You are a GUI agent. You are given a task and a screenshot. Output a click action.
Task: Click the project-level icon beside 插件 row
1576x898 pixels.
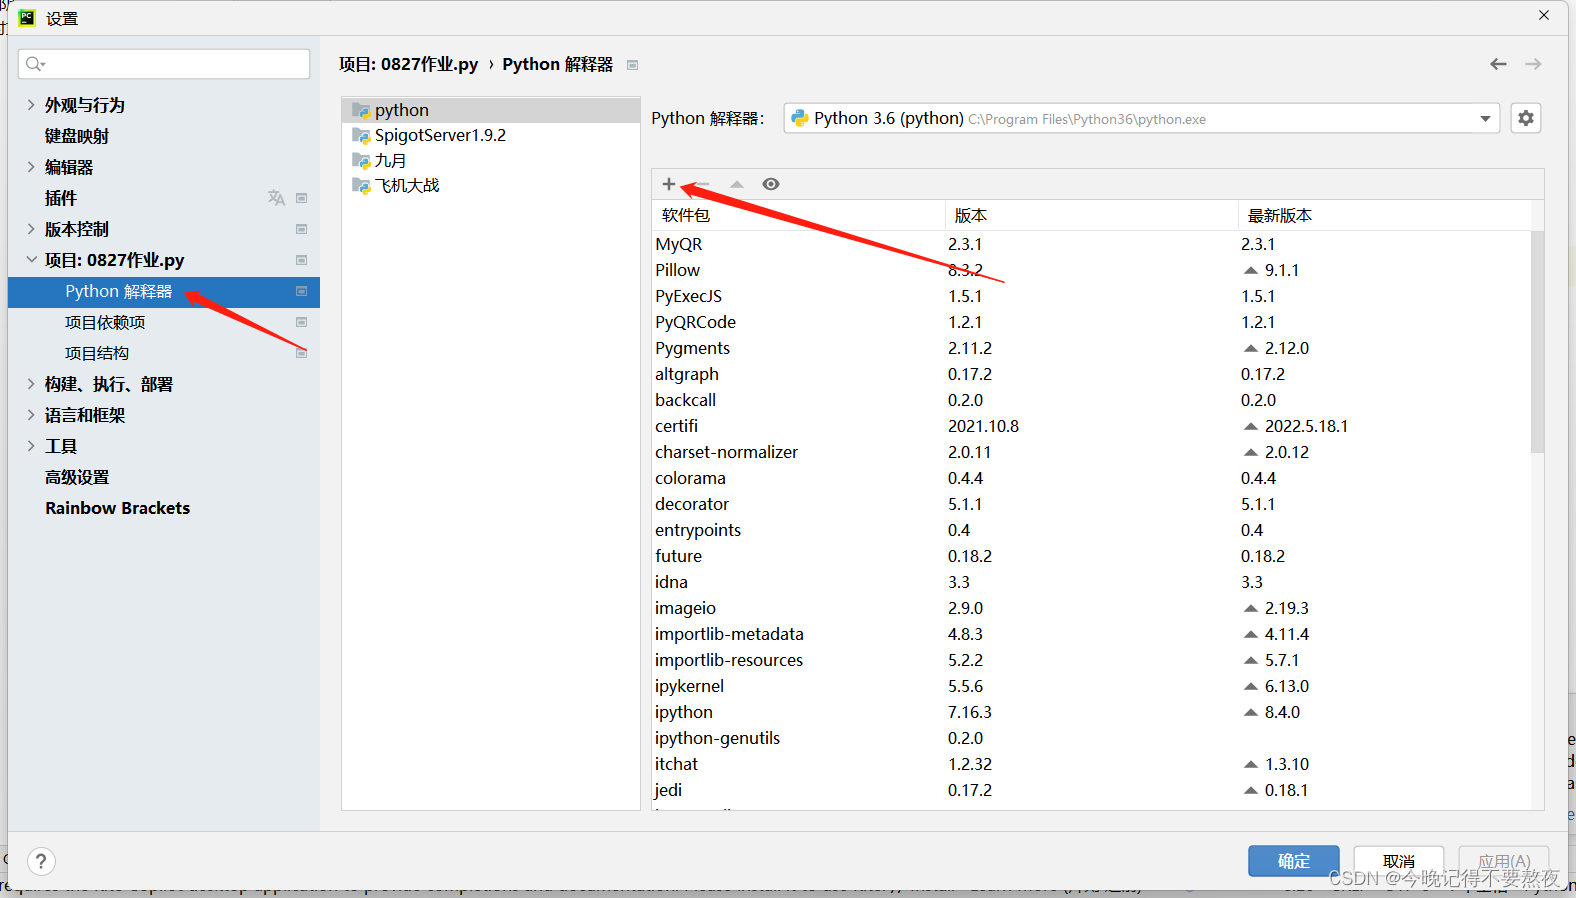coord(301,198)
